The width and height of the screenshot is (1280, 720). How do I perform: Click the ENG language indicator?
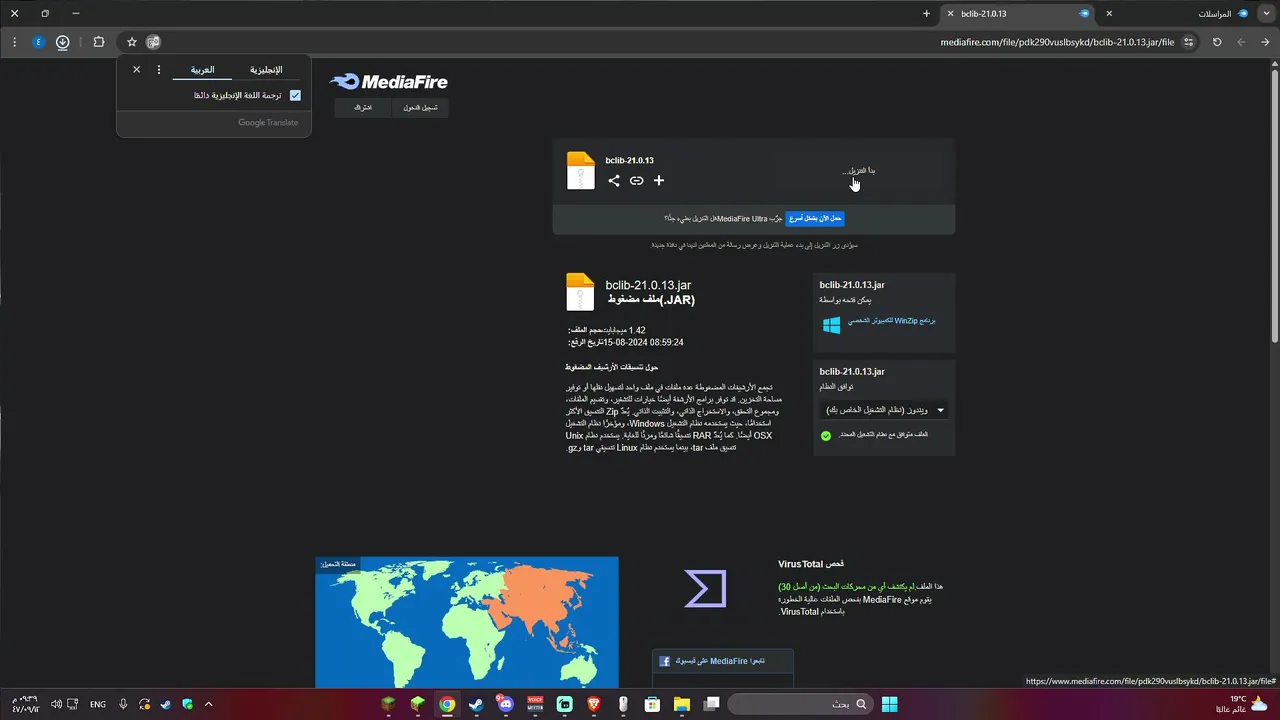[98, 705]
